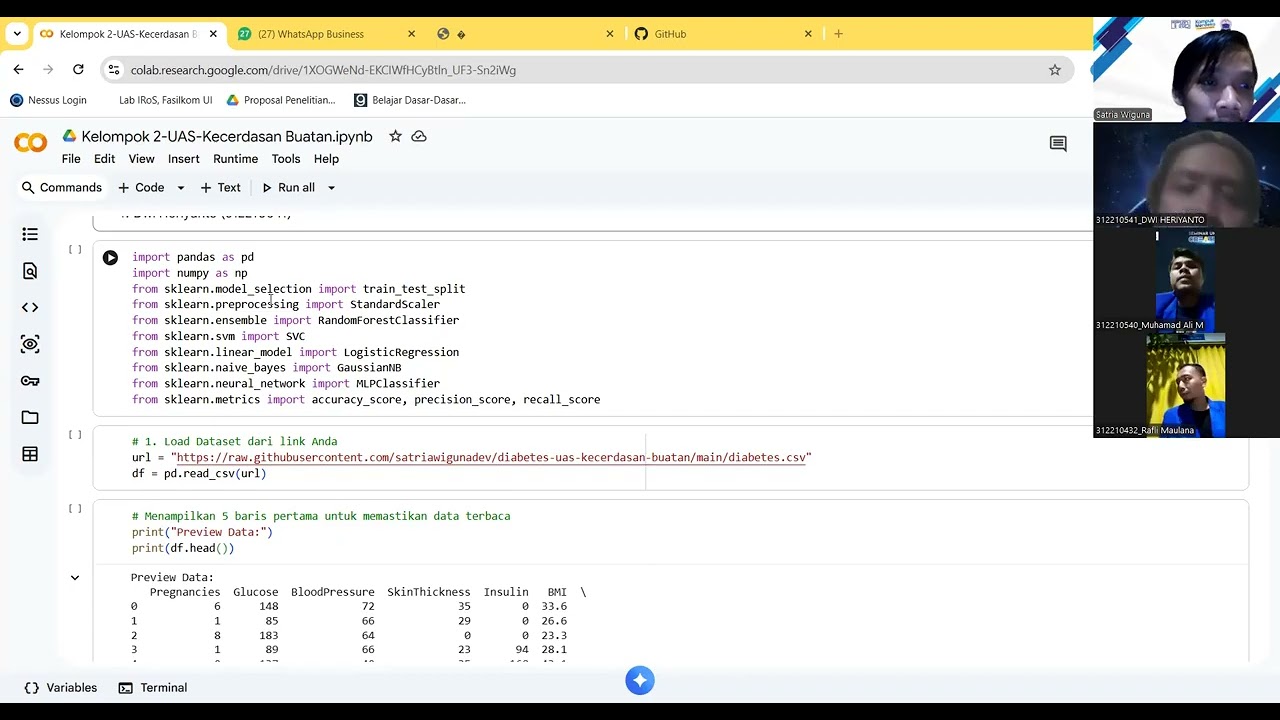
Task: Click the cloud save status icon
Action: click(419, 136)
